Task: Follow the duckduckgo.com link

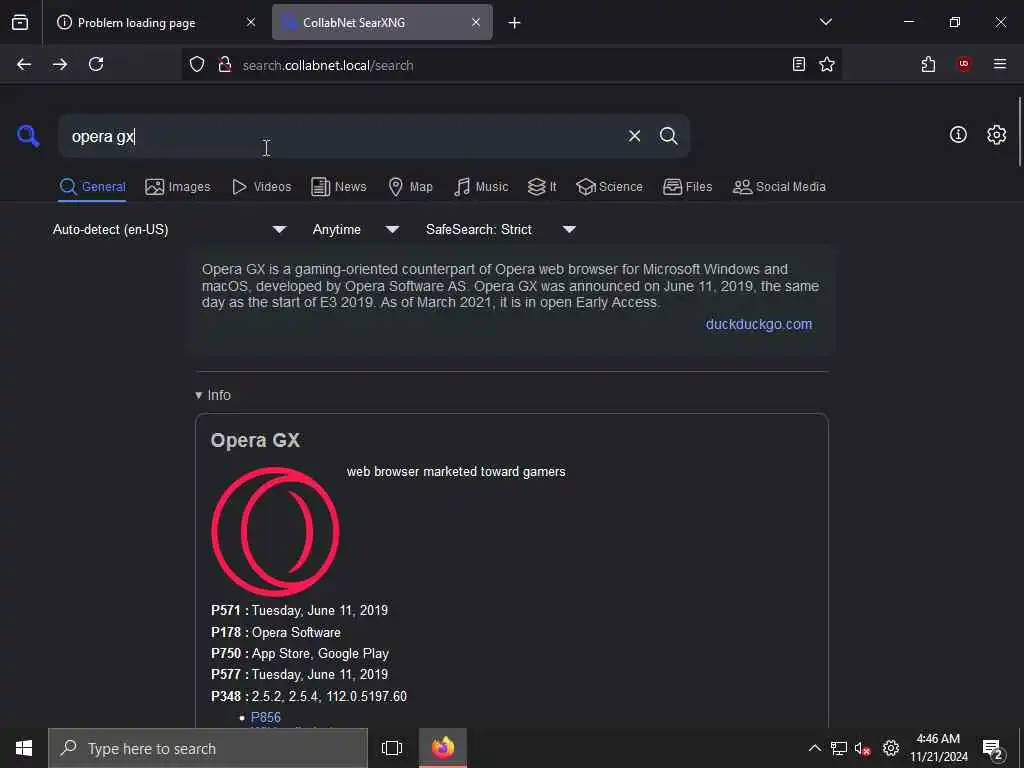Action: [759, 324]
